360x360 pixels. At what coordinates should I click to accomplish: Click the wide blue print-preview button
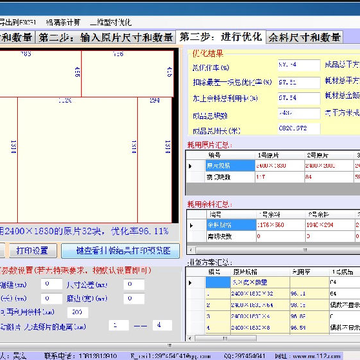point(120,251)
